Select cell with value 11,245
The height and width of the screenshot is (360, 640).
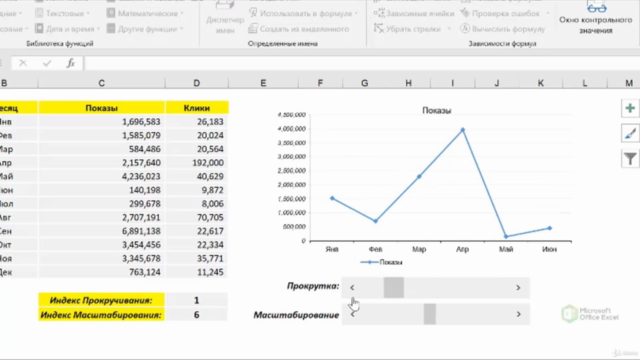pyautogui.click(x=197, y=272)
